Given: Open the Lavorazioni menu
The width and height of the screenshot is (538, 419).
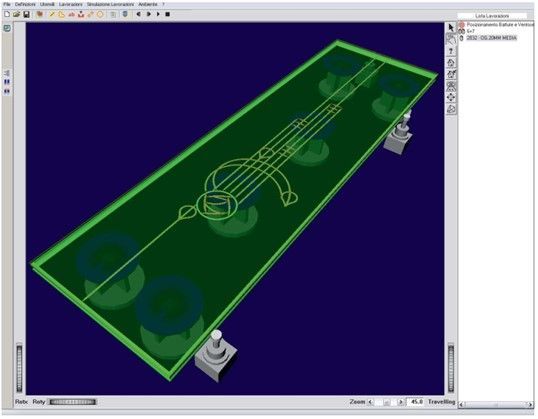Looking at the screenshot, I should [x=71, y=4].
